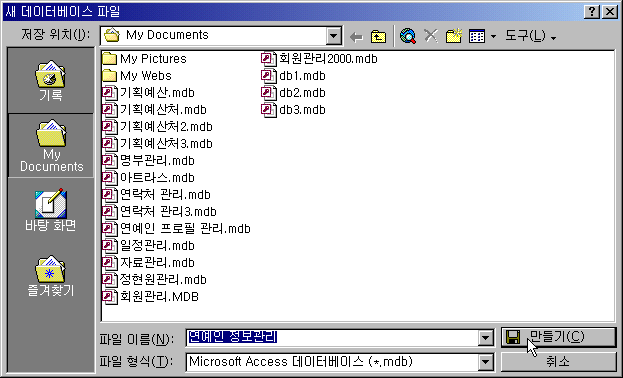This screenshot has width=623, height=378.
Task: Click the Access icon of 자료관리.mdb
Action: pyautogui.click(x=110, y=263)
